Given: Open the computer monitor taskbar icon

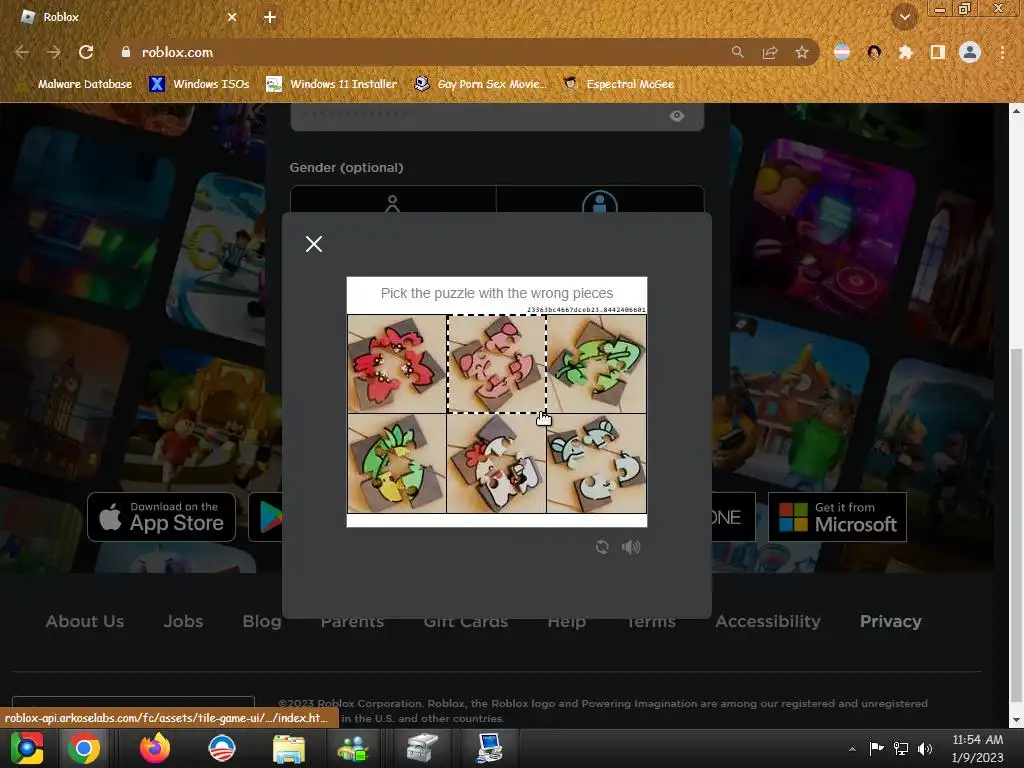Looking at the screenshot, I should (488, 748).
